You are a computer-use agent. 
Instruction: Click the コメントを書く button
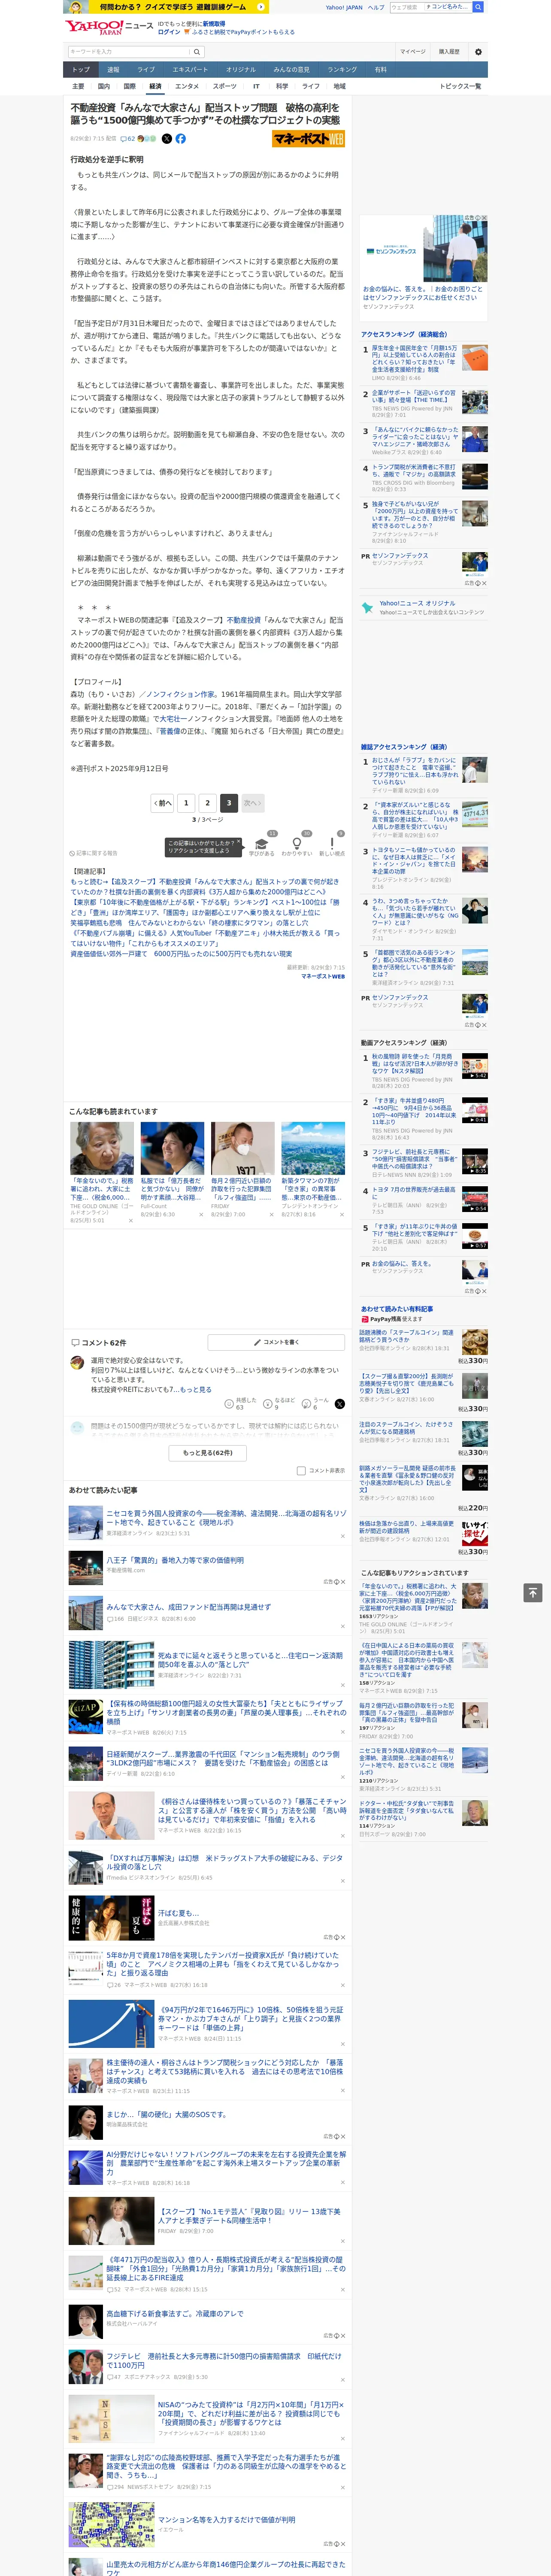click(276, 1342)
